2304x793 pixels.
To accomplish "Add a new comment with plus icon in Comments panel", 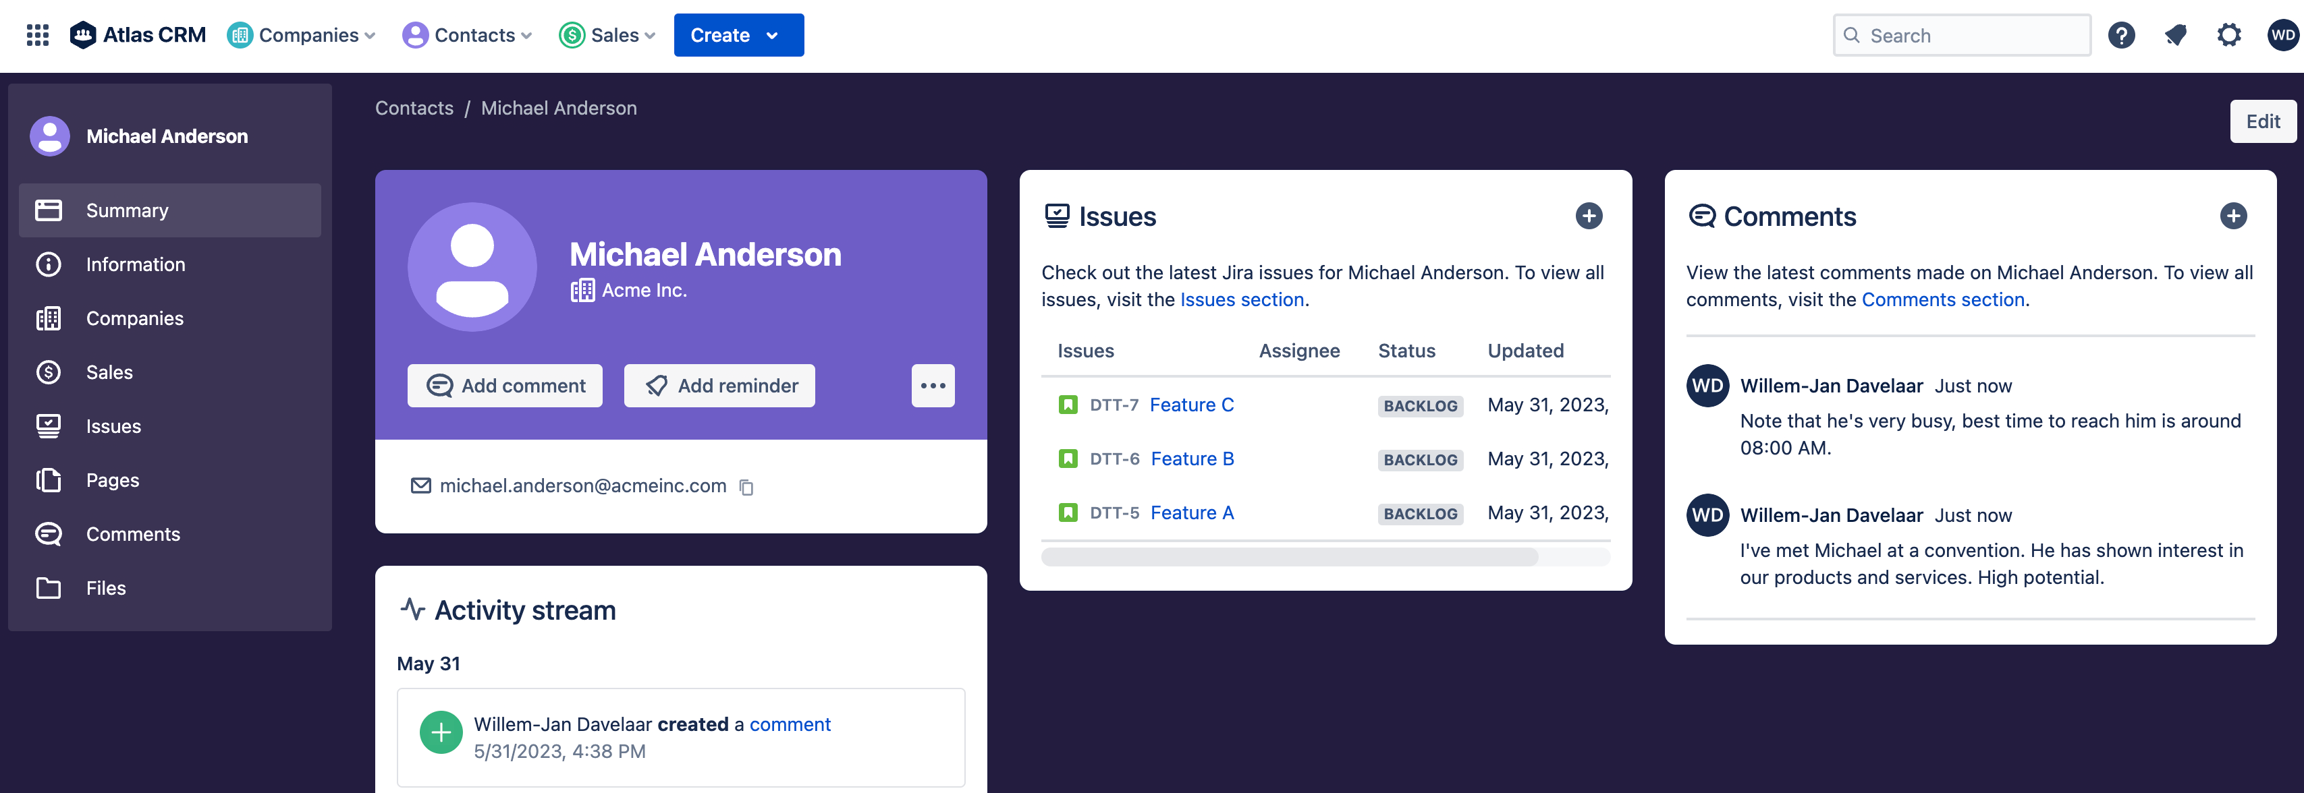I will [x=2233, y=216].
